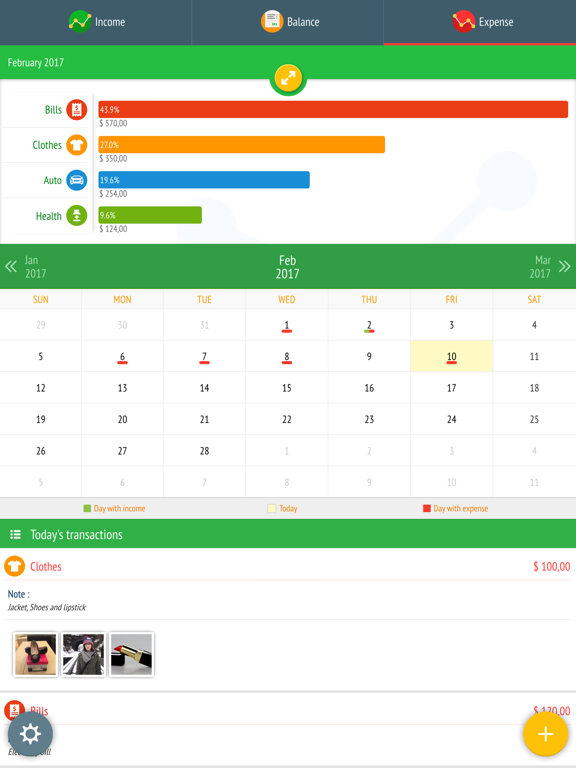This screenshot has height=768, width=576.
Task: Select February 3 on calendar
Action: (452, 325)
